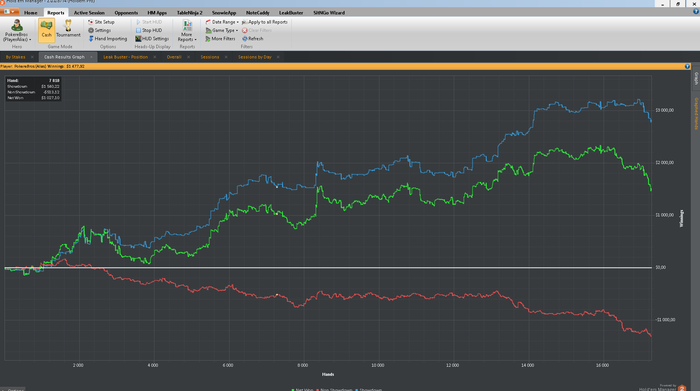Image resolution: width=700 pixels, height=391 pixels.
Task: Open the SnowieApp tab
Action: [x=224, y=12]
